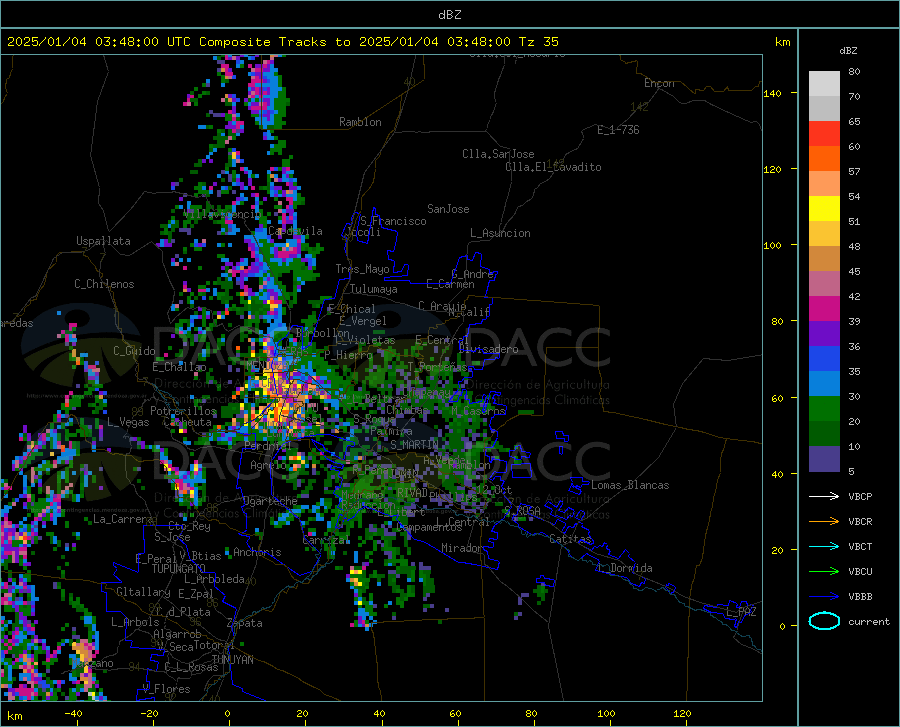The width and height of the screenshot is (900, 727).
Task: Click the 'La_Carrera' place label
Action: click(x=123, y=519)
